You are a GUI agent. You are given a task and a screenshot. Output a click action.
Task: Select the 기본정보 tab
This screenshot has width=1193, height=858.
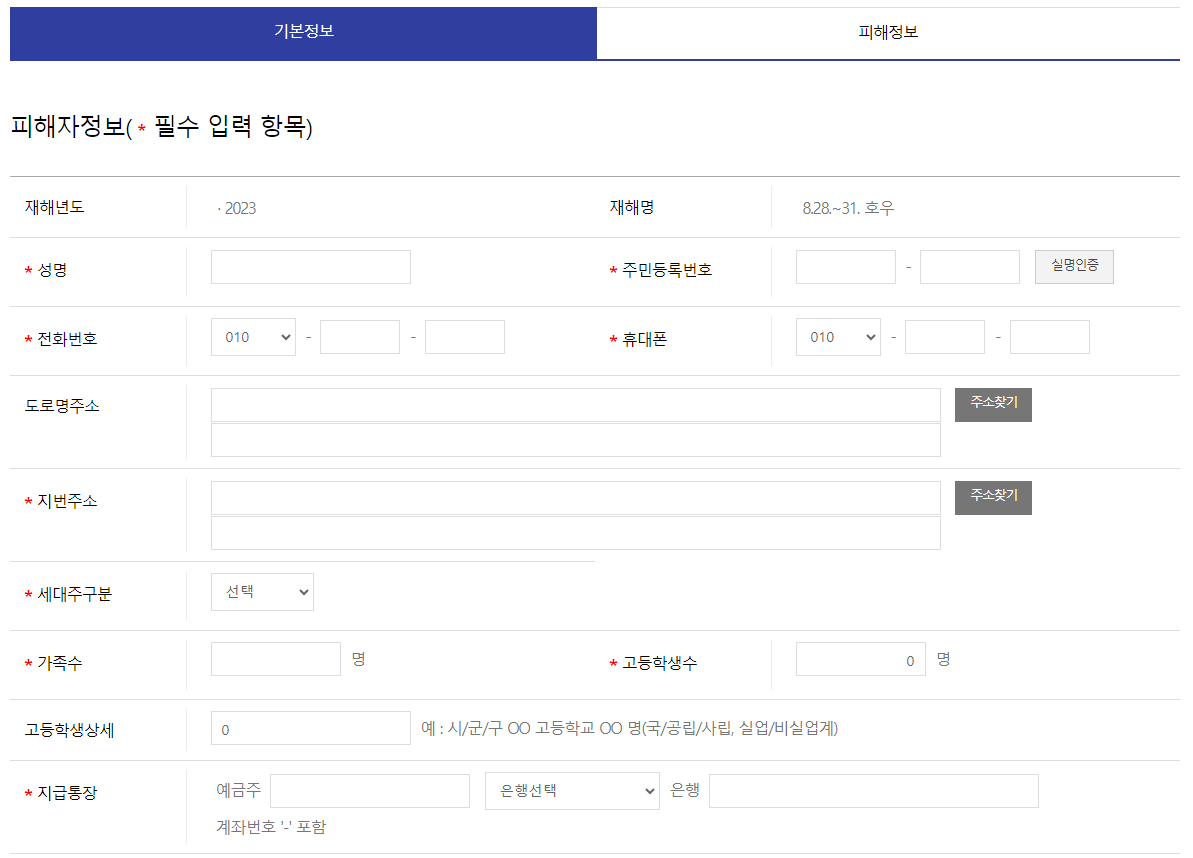click(302, 33)
